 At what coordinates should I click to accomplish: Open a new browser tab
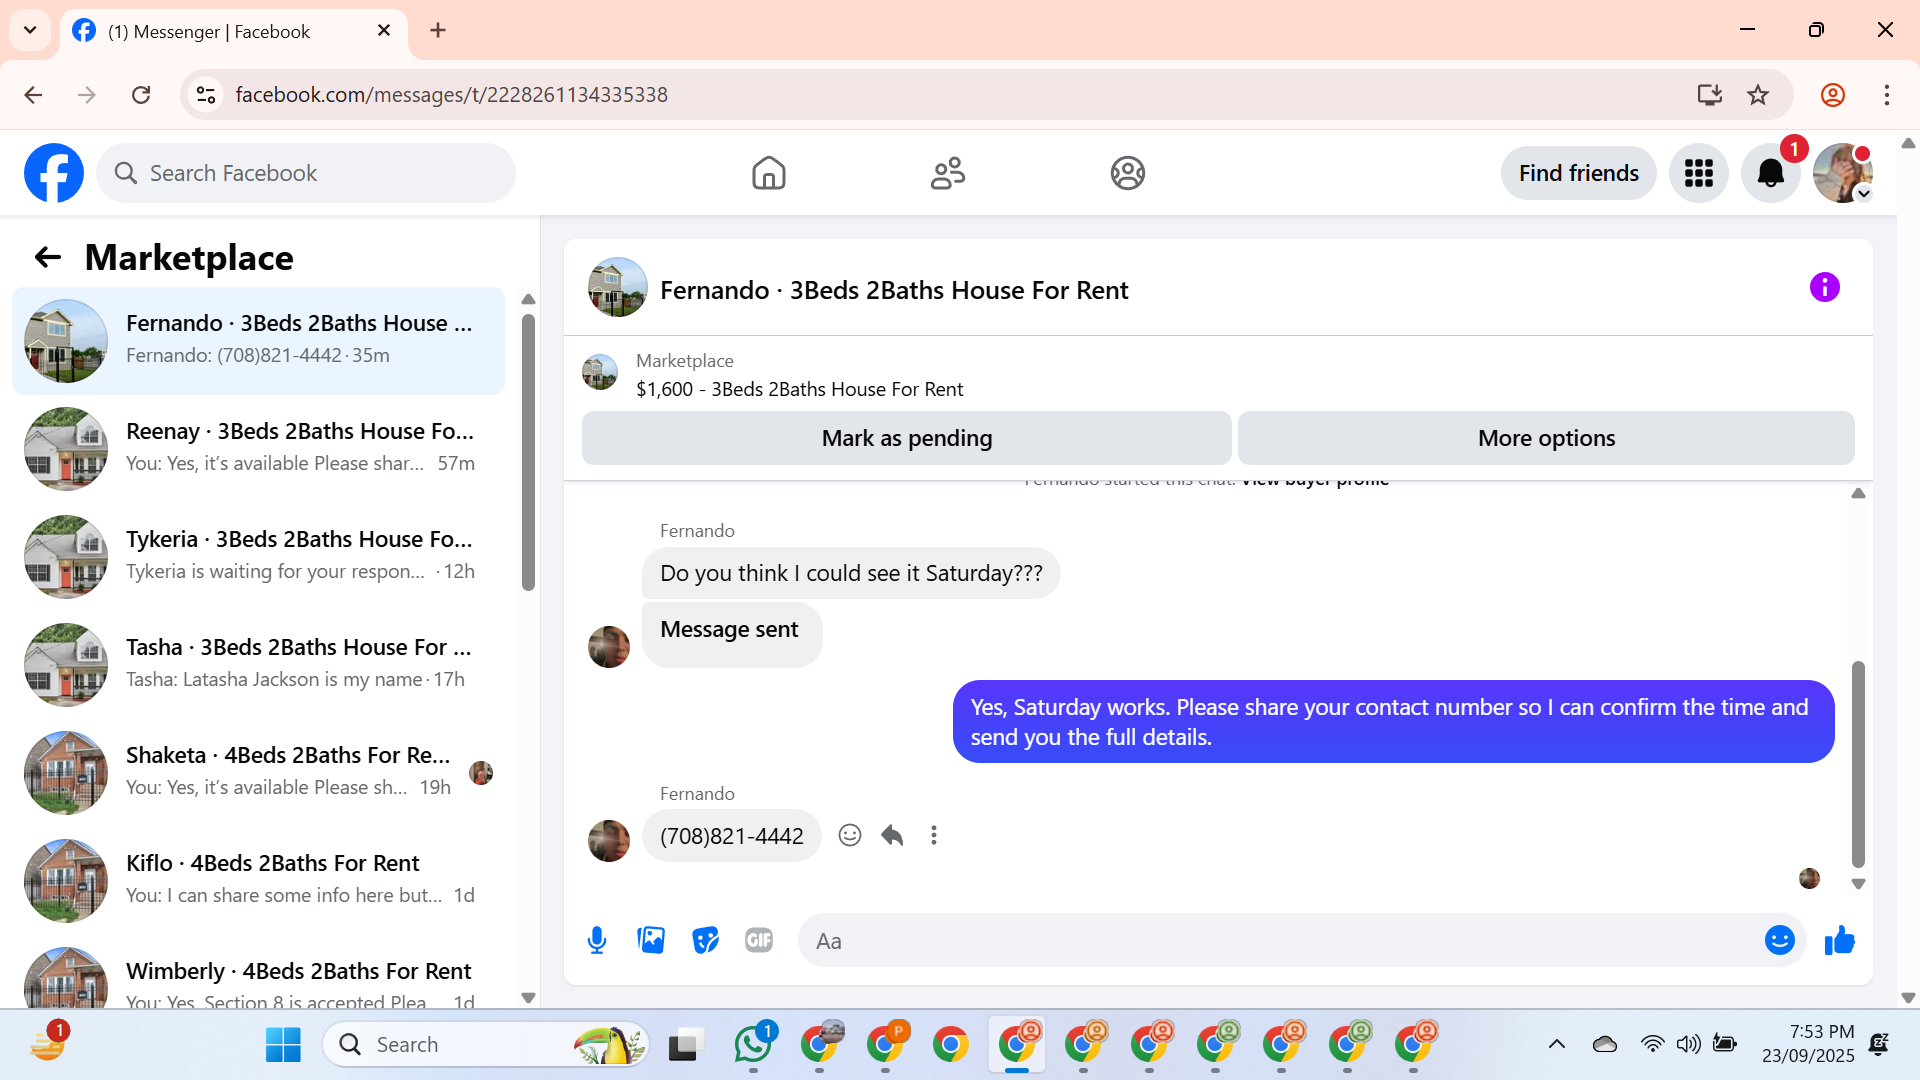[438, 31]
